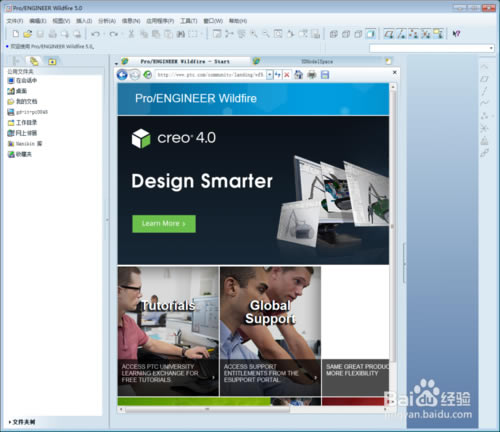500x432 pixels.
Task: Click the browser home icon
Action: coord(299,75)
